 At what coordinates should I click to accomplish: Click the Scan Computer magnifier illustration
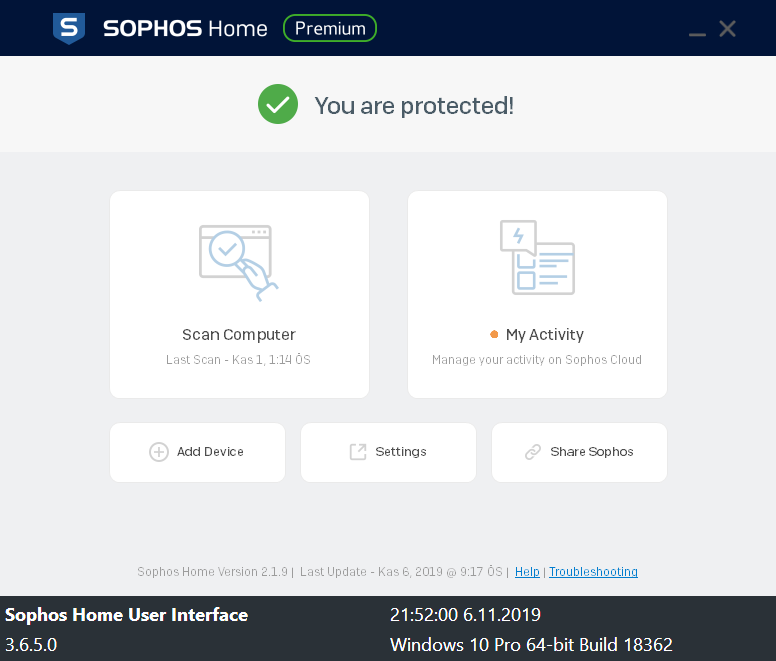tap(238, 263)
